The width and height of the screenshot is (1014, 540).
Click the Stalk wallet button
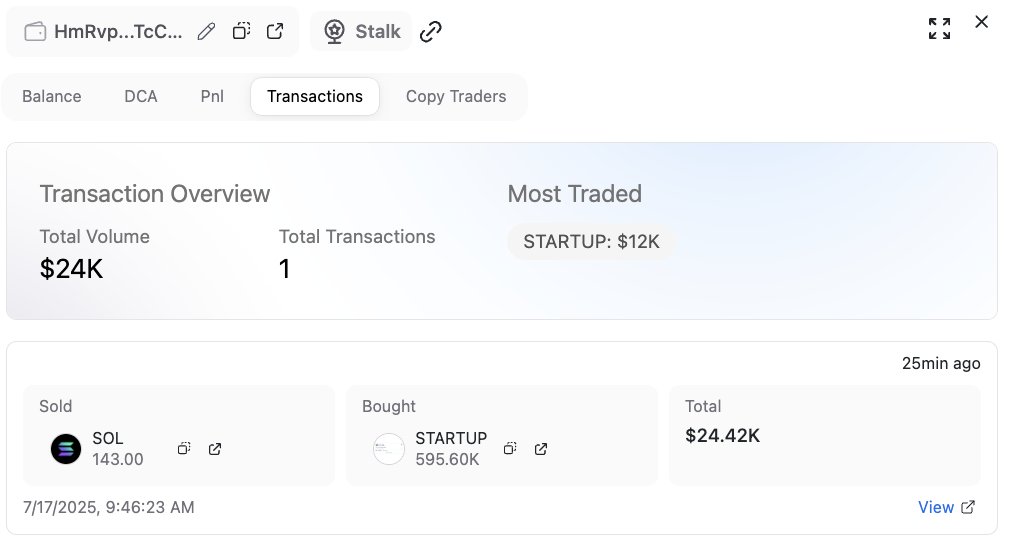pyautogui.click(x=361, y=31)
